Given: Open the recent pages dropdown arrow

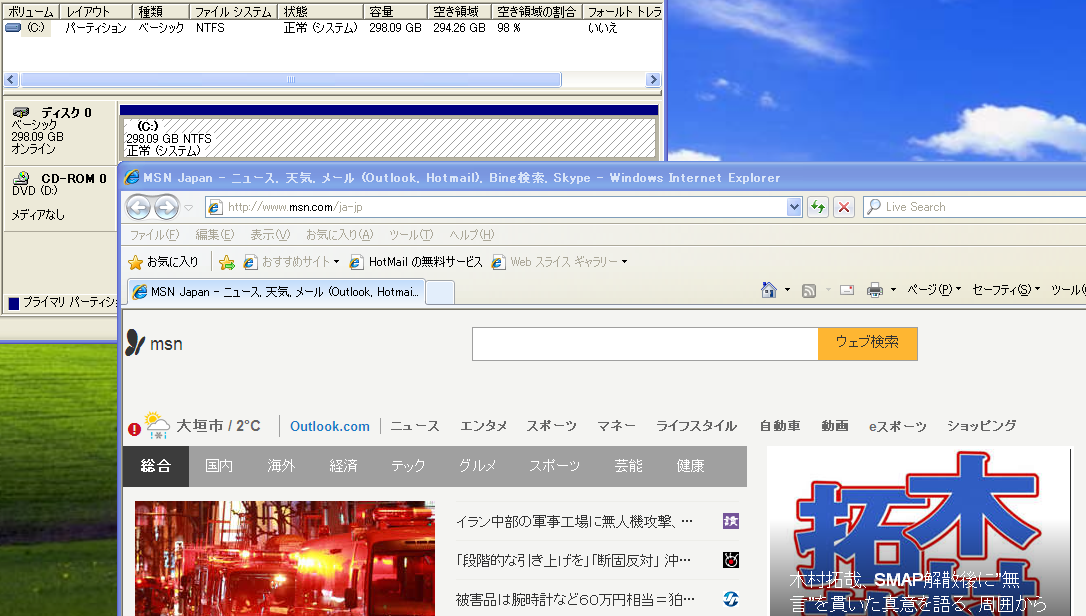Looking at the screenshot, I should (188, 207).
